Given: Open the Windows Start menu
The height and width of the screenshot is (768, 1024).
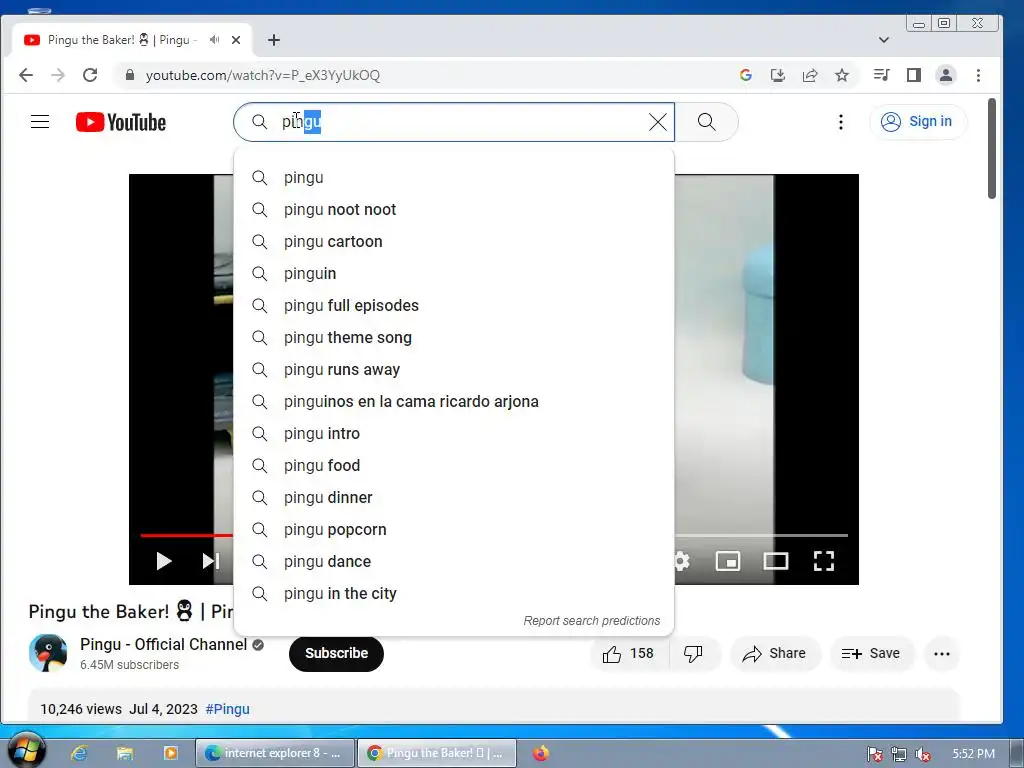Looking at the screenshot, I should [x=27, y=750].
